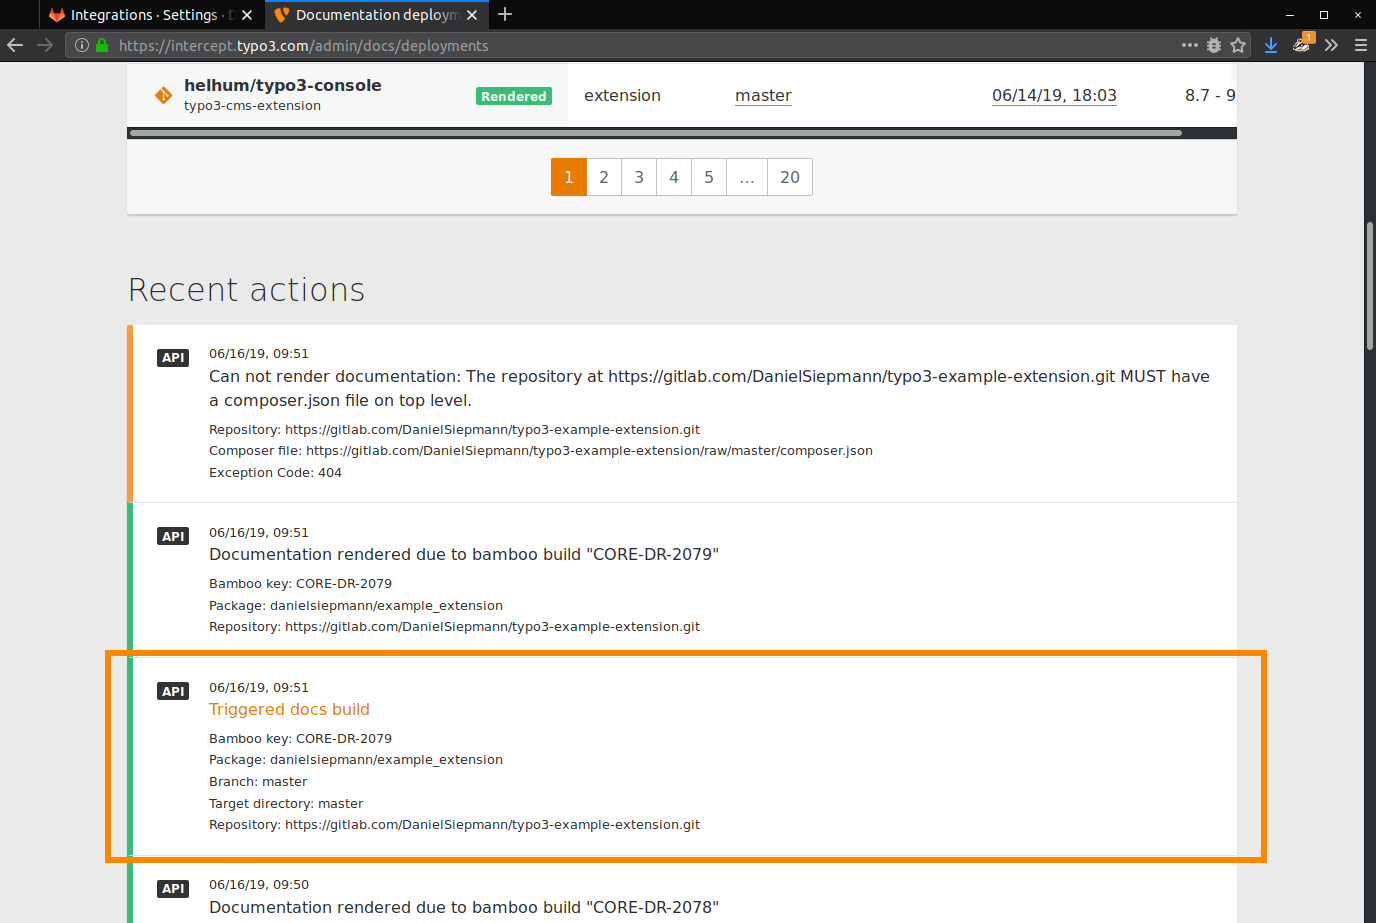The width and height of the screenshot is (1376, 923).
Task: Click the table horizontal scrollbar
Action: (x=656, y=132)
